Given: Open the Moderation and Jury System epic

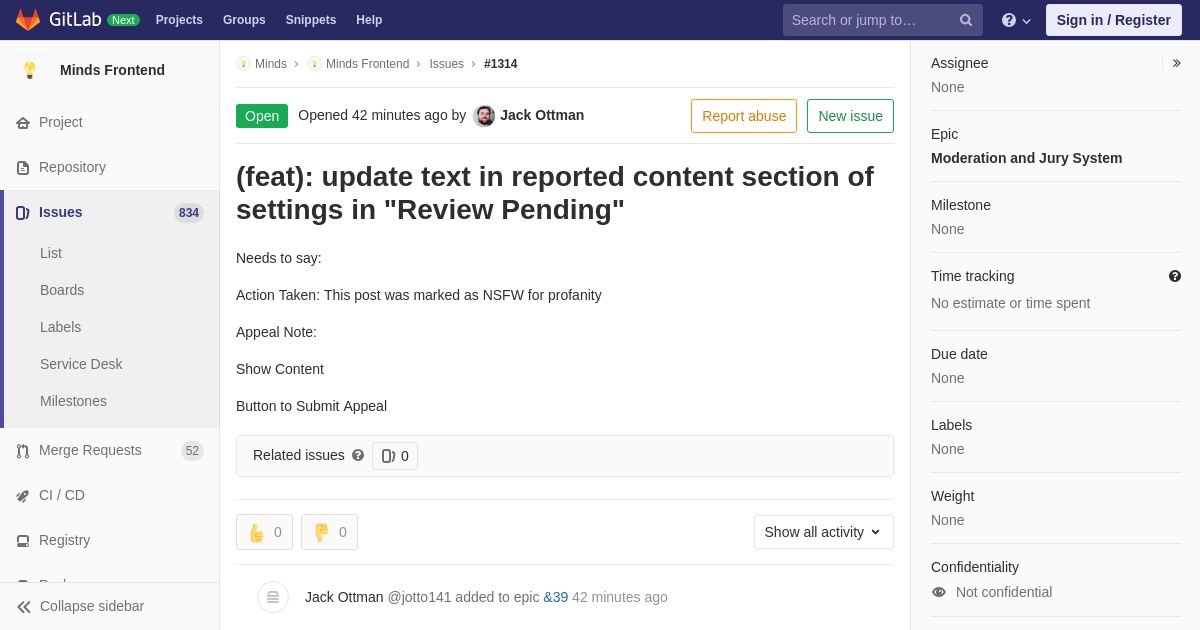Looking at the screenshot, I should [x=1026, y=158].
